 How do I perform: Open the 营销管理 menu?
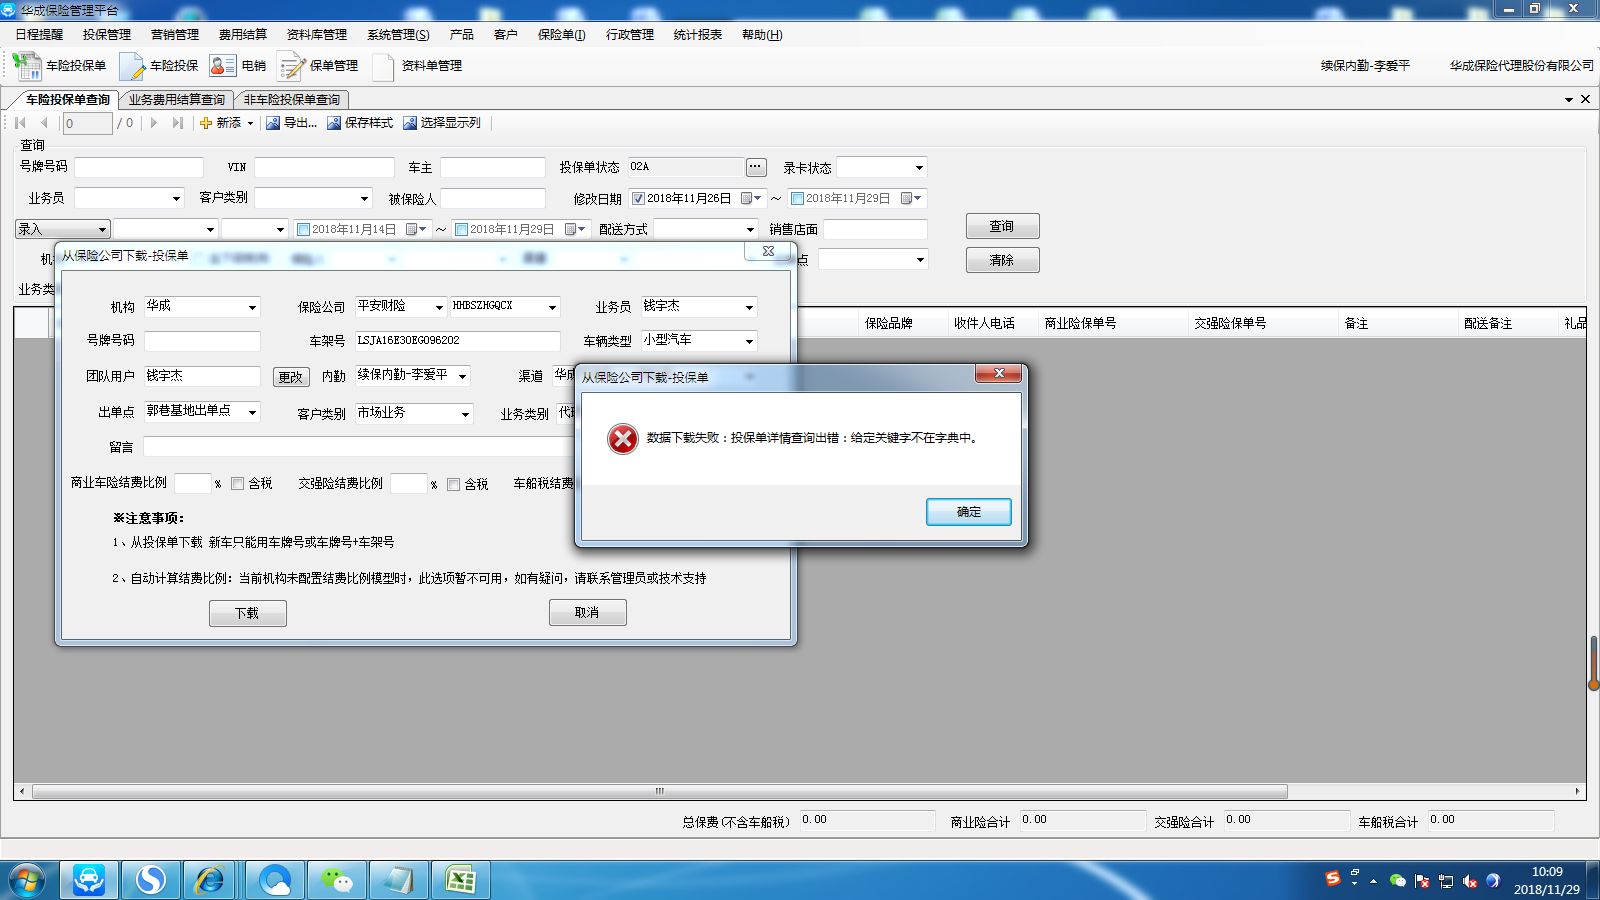coord(175,35)
